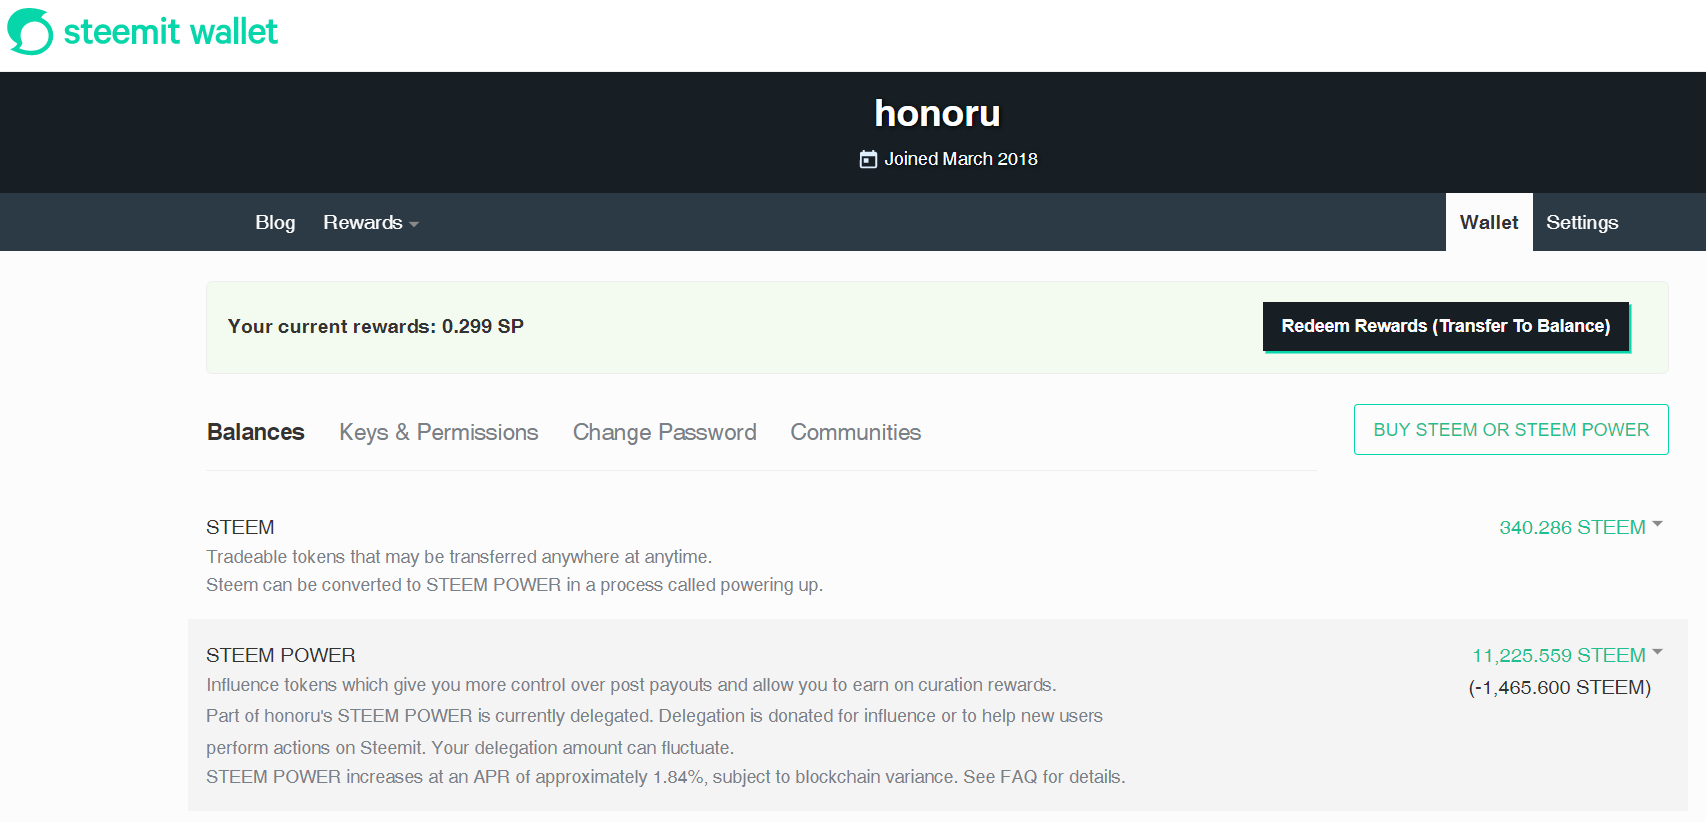
Task: Open the 11,225.559 STEEM power dropdown
Action: click(1567, 655)
